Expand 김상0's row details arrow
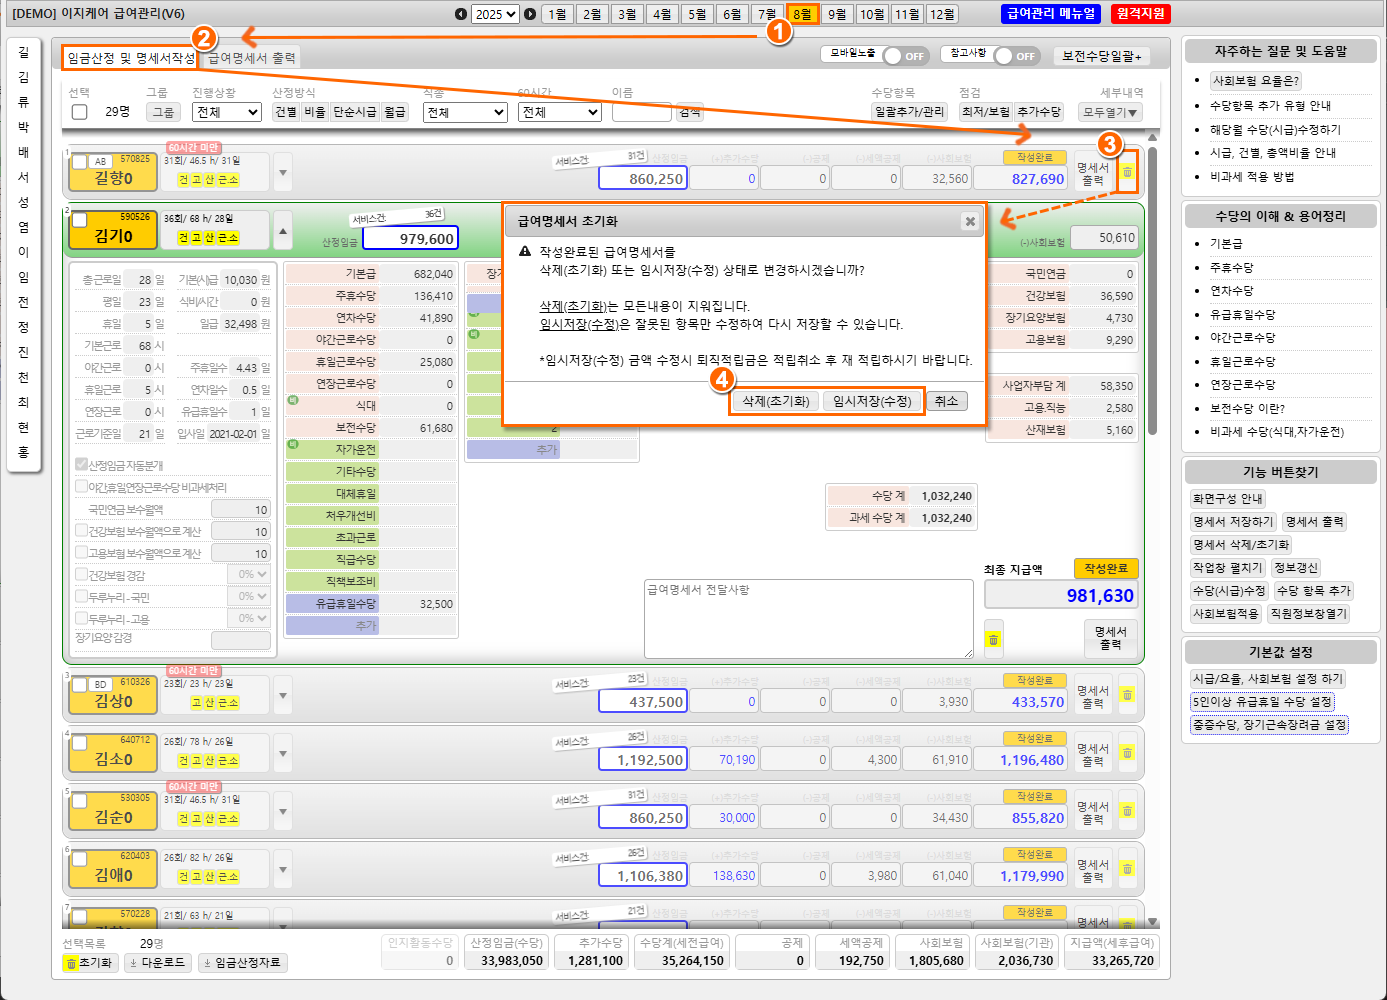This screenshot has width=1387, height=1000. point(283,695)
